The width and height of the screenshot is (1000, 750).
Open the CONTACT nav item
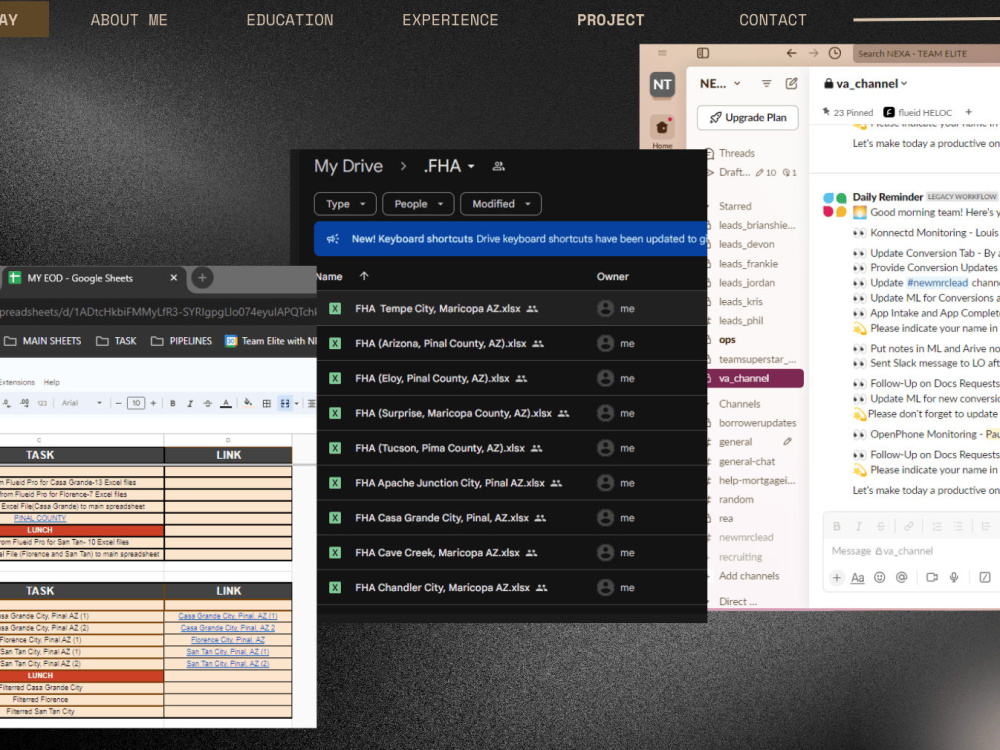[772, 20]
